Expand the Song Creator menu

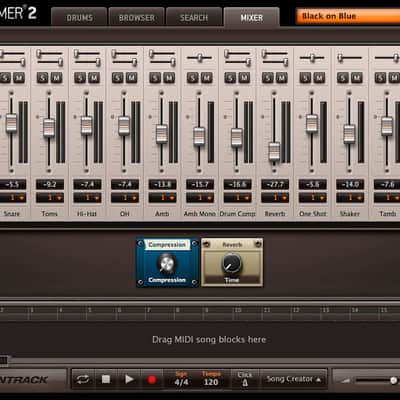coord(294,379)
